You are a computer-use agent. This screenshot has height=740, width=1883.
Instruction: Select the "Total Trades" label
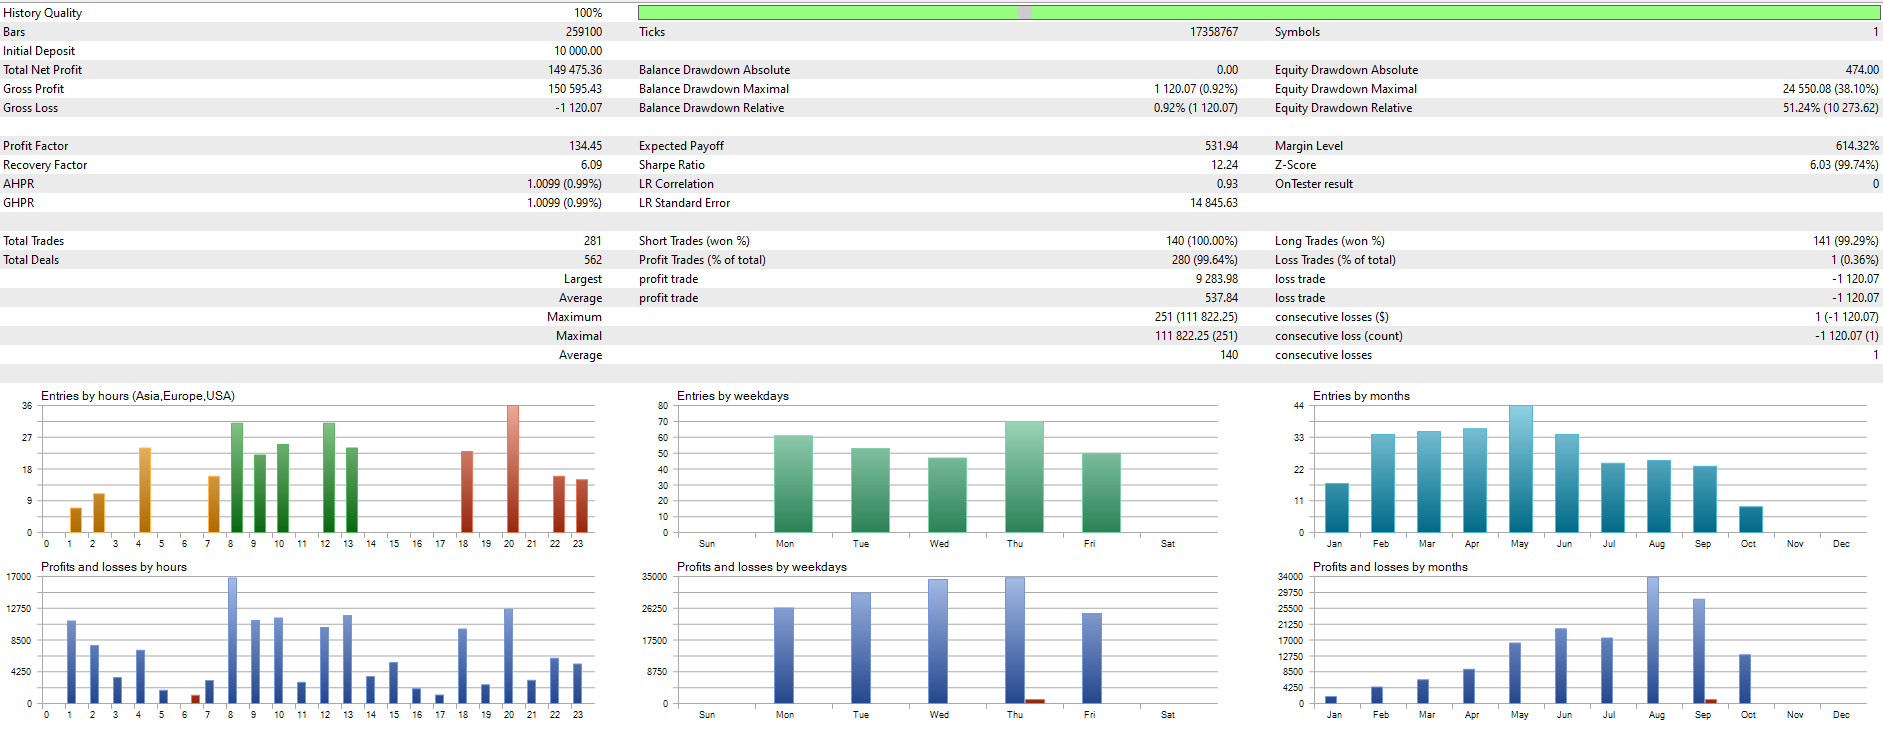click(33, 241)
